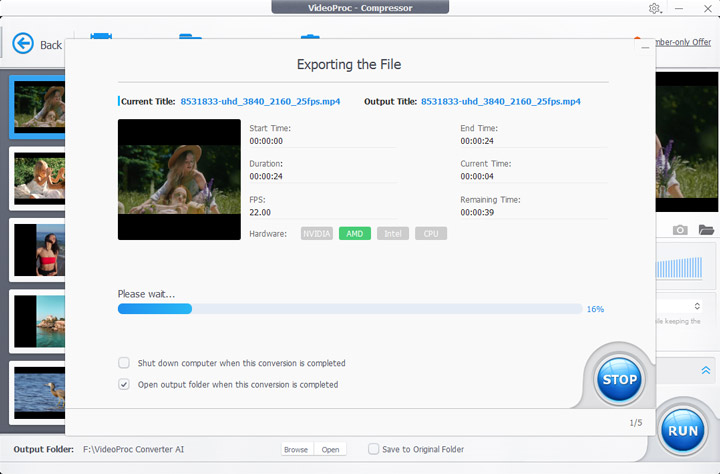The image size is (720, 474).
Task: Click Open next to Browse
Action: [330, 450]
